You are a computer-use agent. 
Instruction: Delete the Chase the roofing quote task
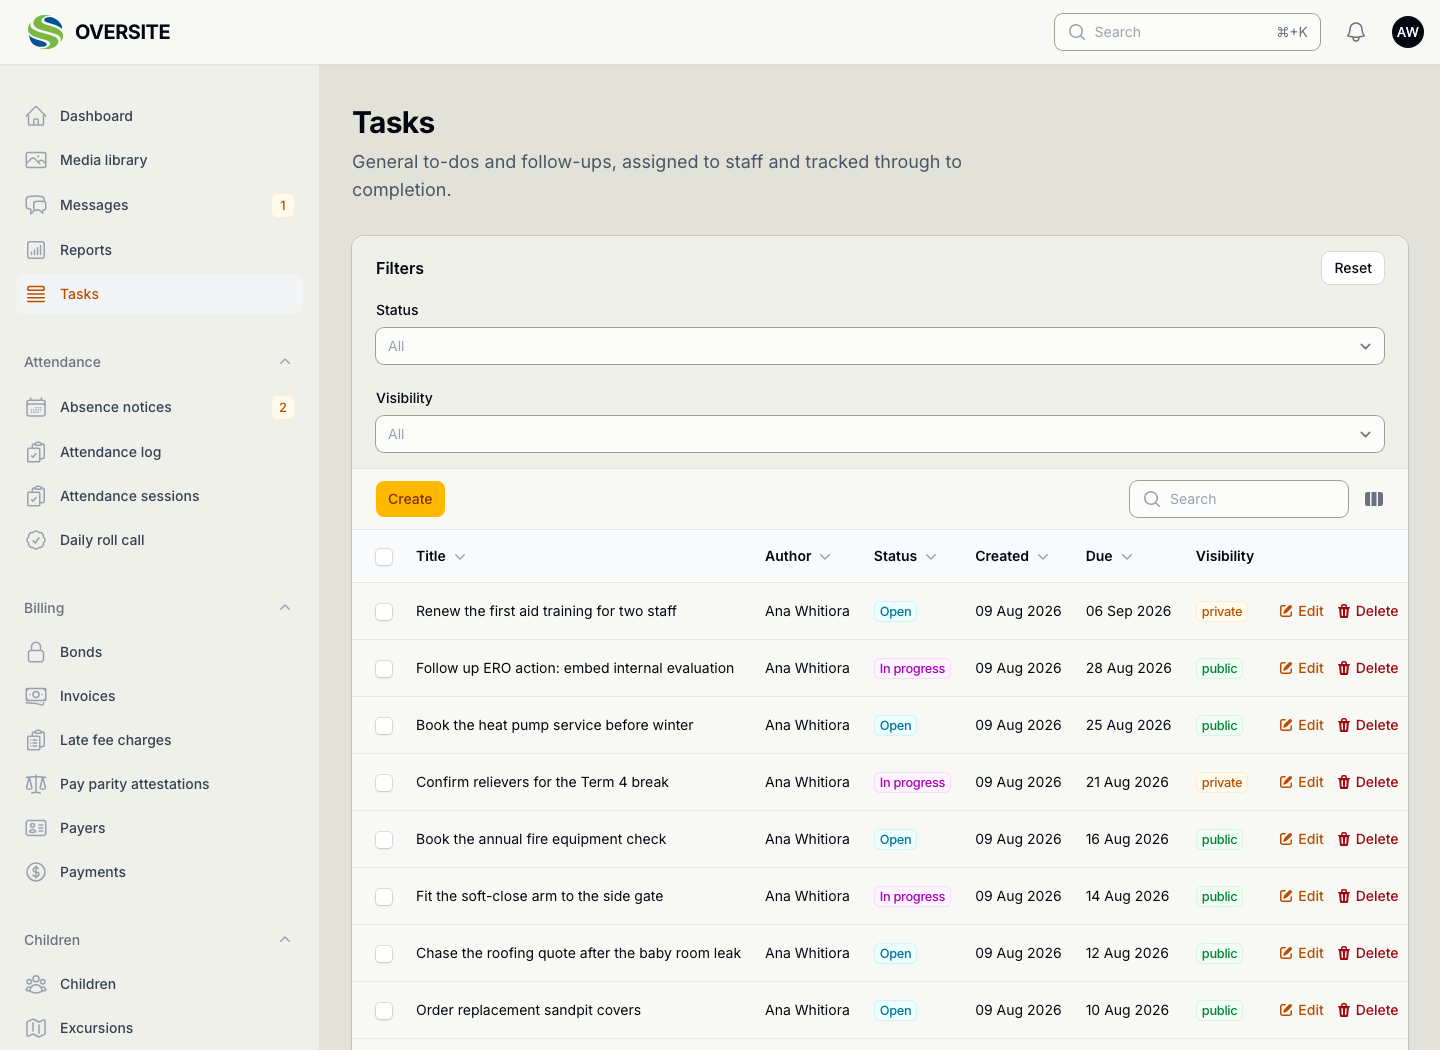pos(1368,953)
